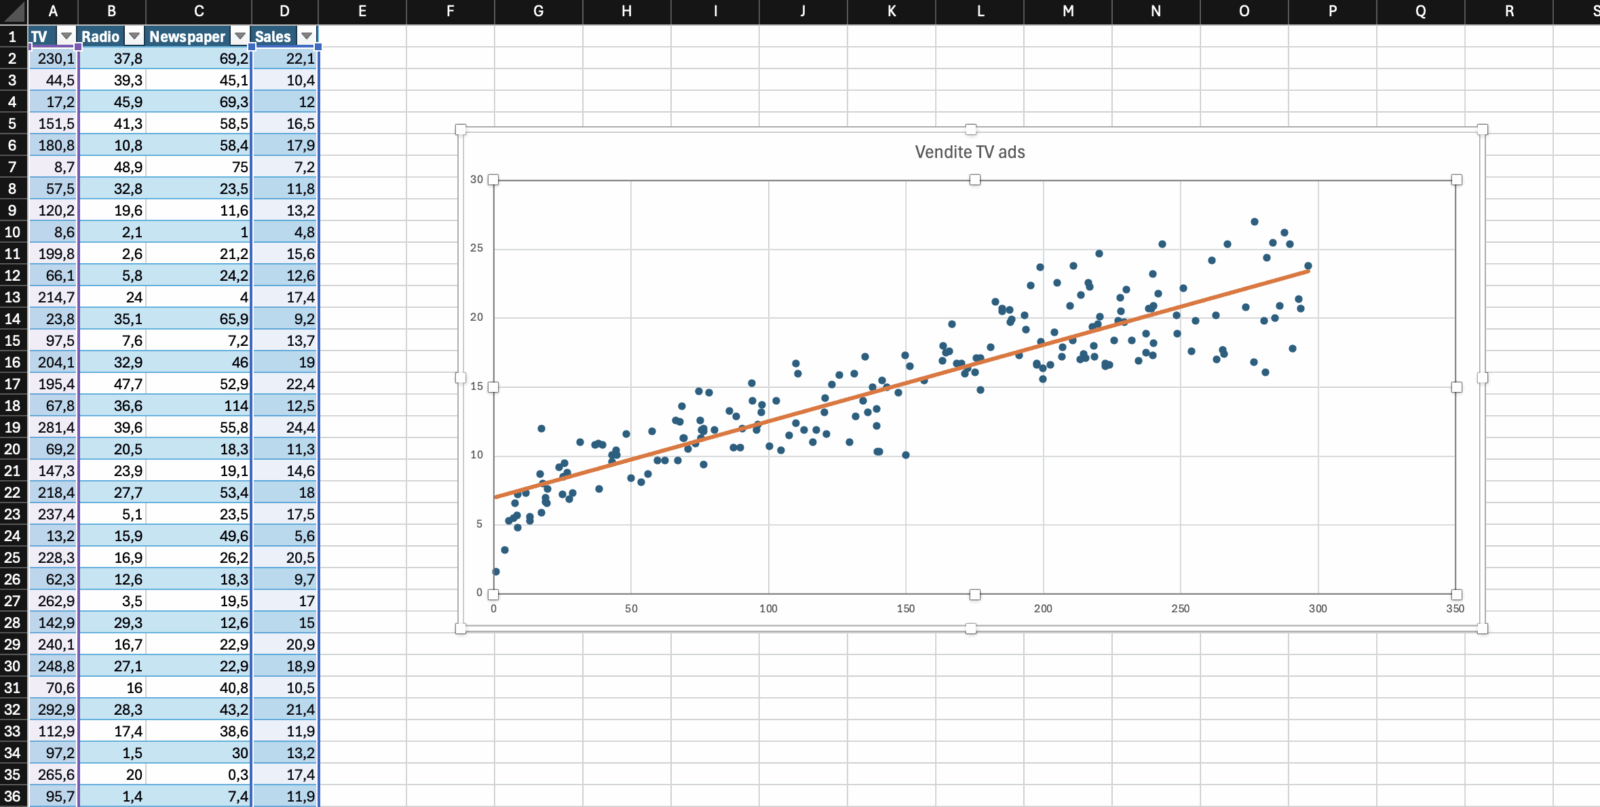
Task: Click column P header
Action: click(1332, 11)
